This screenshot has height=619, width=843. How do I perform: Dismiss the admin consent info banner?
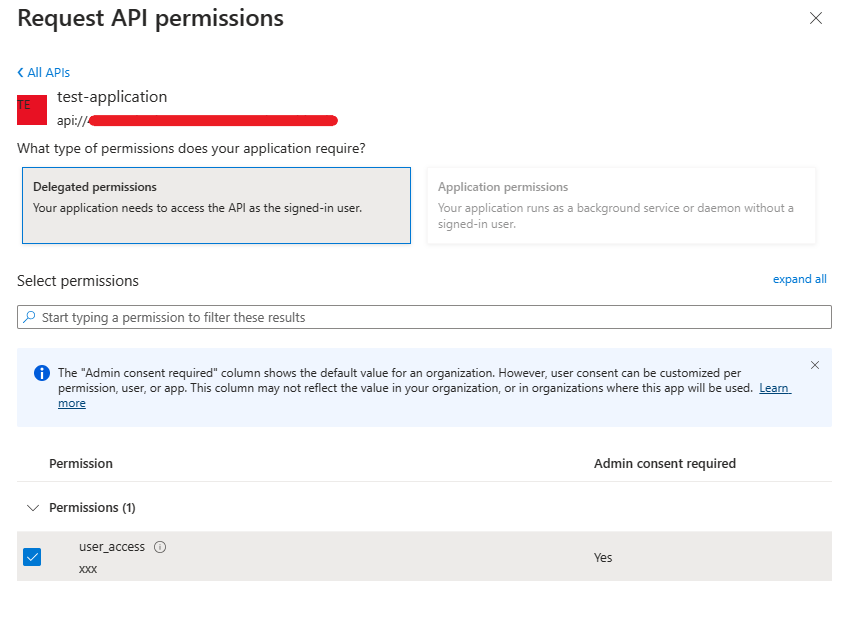[x=815, y=365]
